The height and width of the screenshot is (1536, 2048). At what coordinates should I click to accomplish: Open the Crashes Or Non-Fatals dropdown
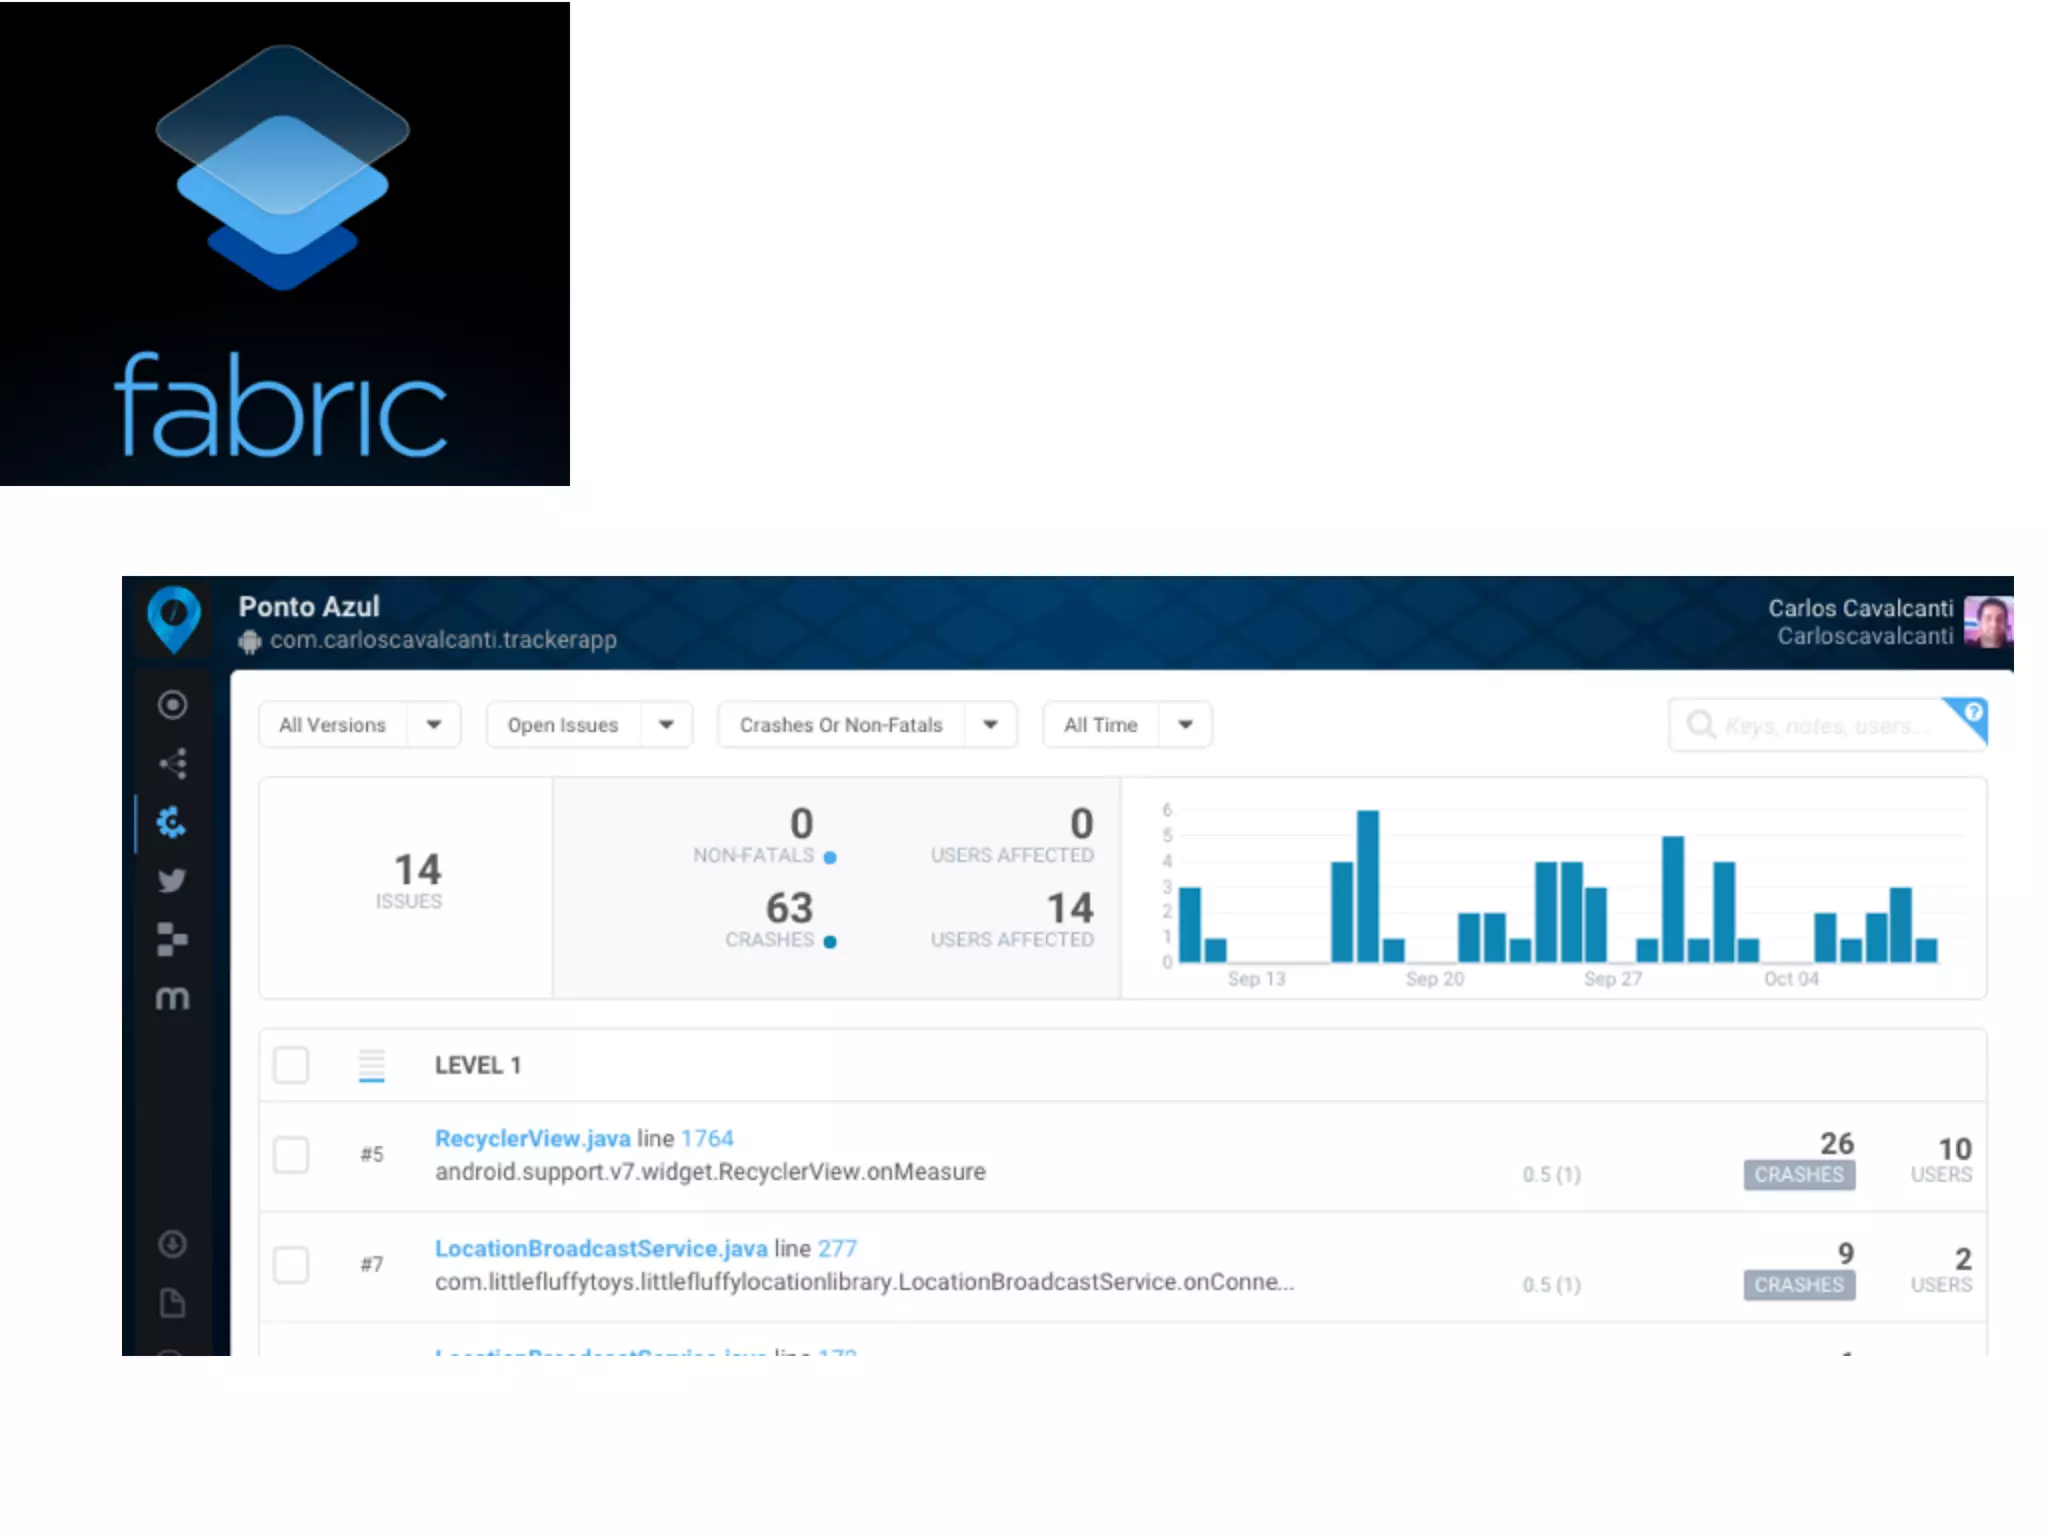[990, 725]
